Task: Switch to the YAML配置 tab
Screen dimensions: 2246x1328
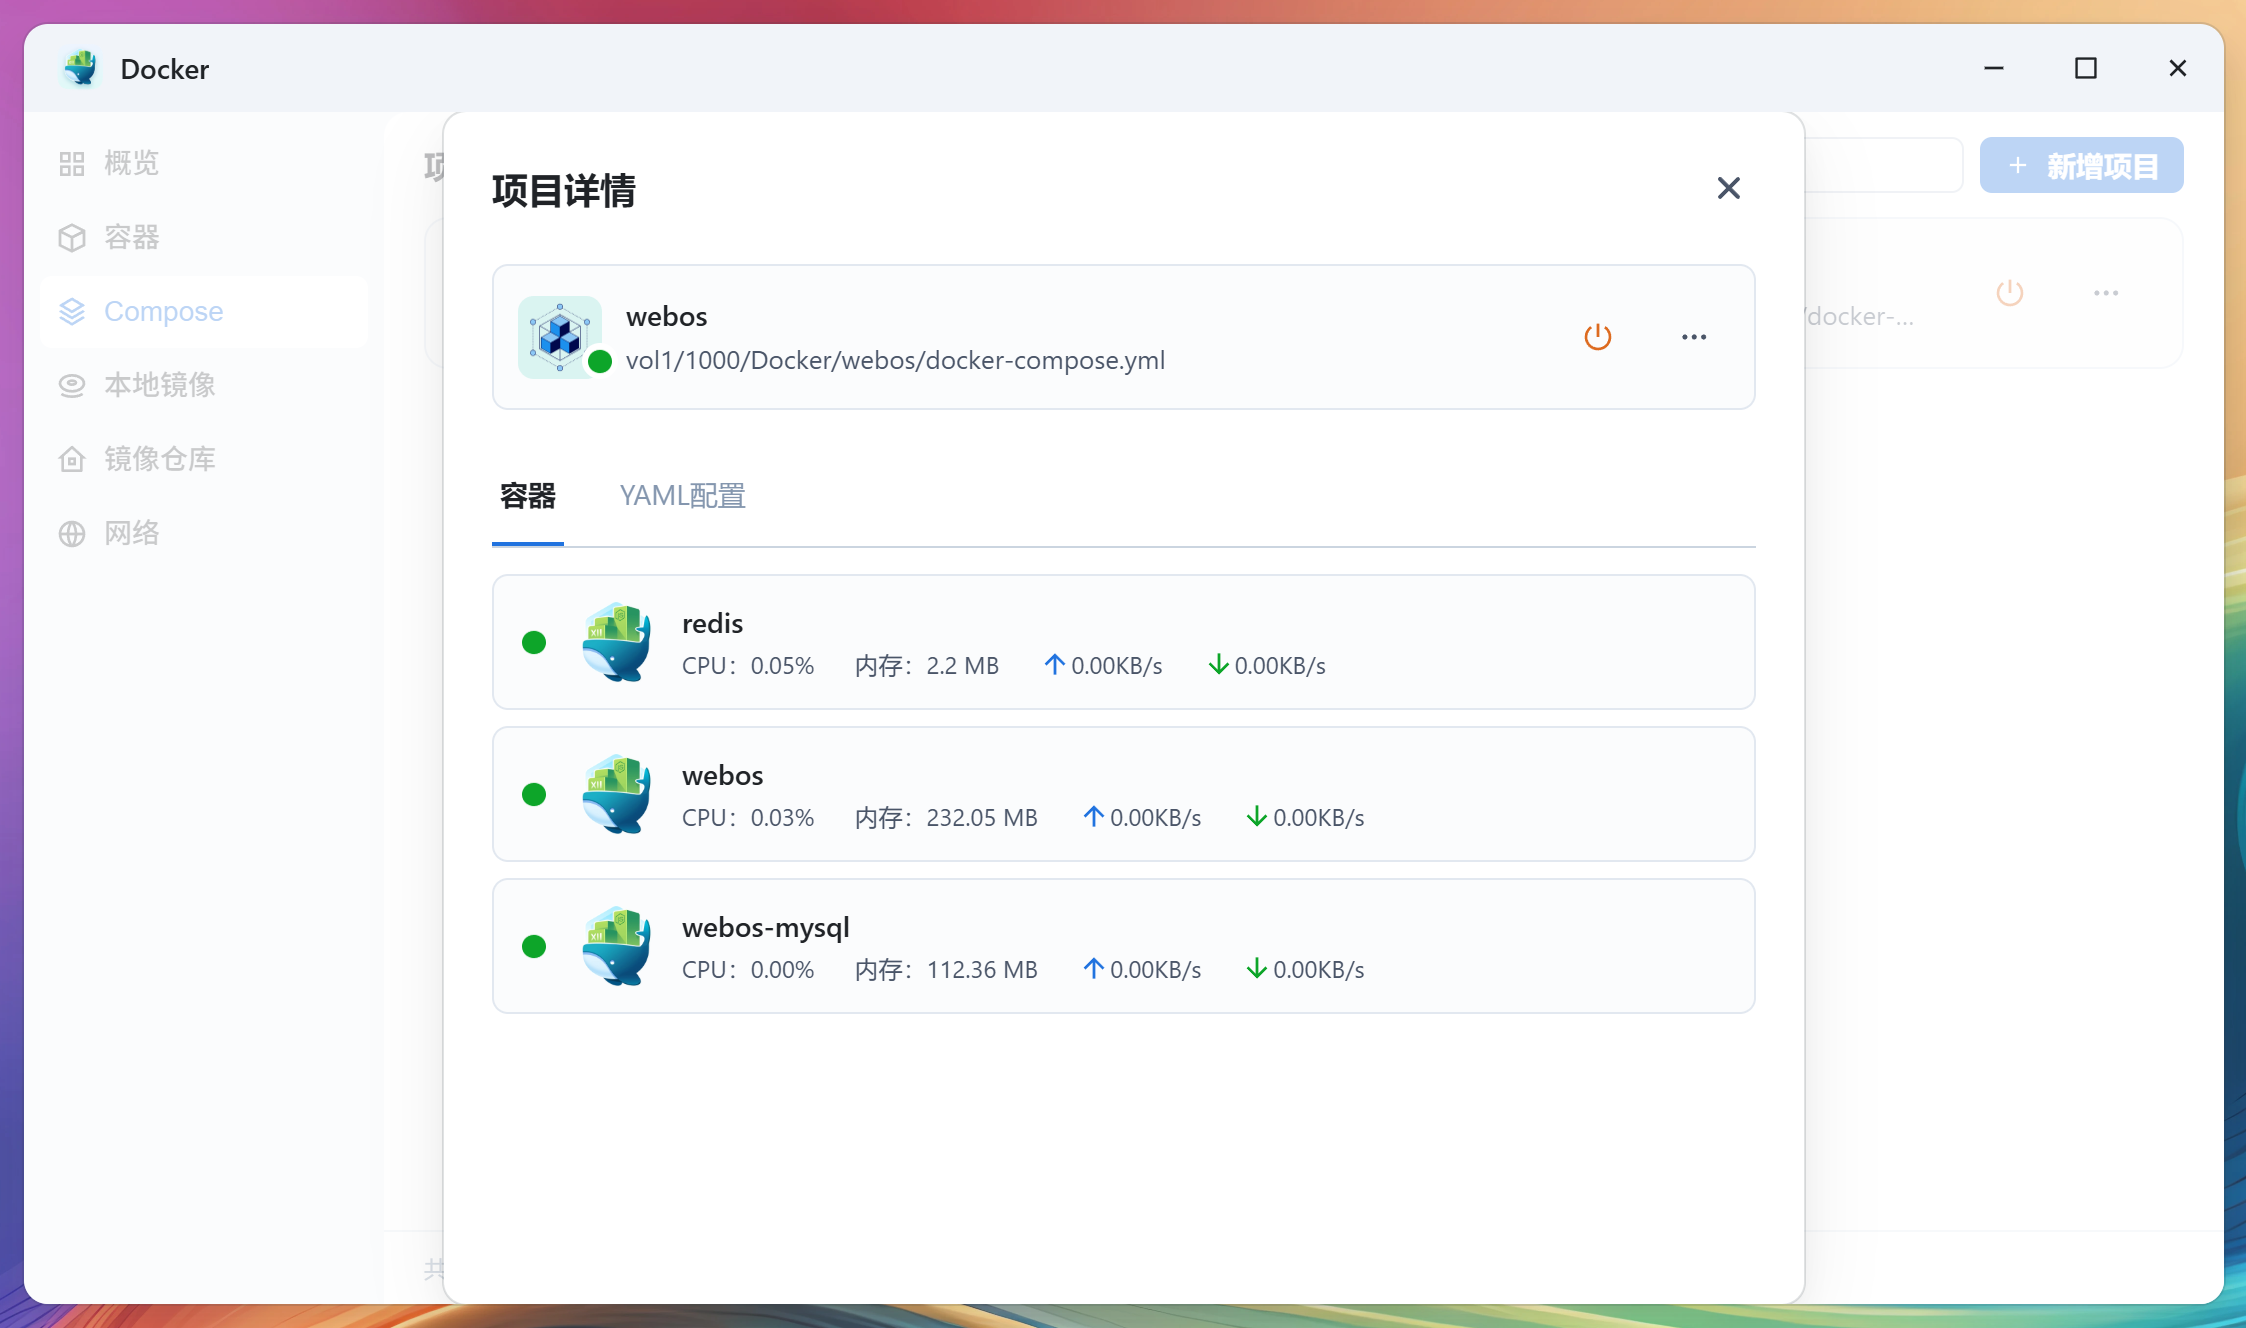Action: coord(681,496)
